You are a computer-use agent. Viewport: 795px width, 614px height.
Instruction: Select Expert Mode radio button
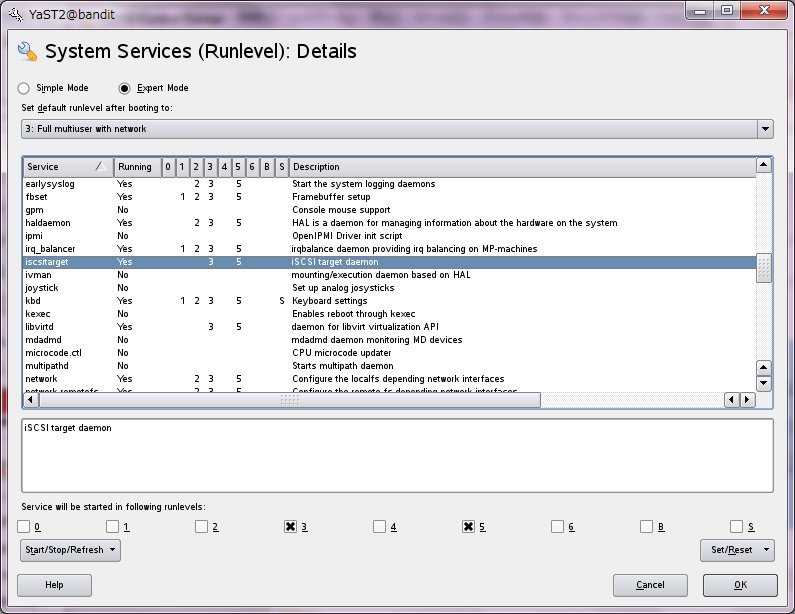tap(124, 88)
